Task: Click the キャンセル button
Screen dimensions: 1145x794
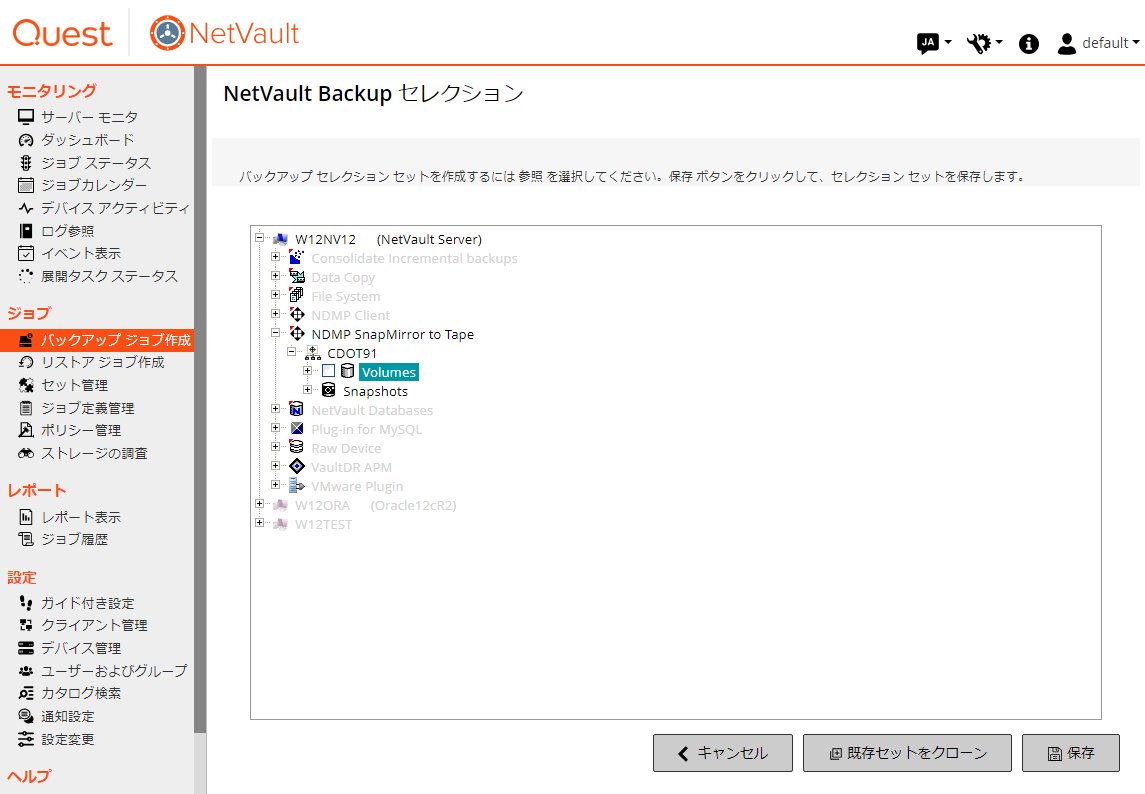Action: tap(723, 753)
